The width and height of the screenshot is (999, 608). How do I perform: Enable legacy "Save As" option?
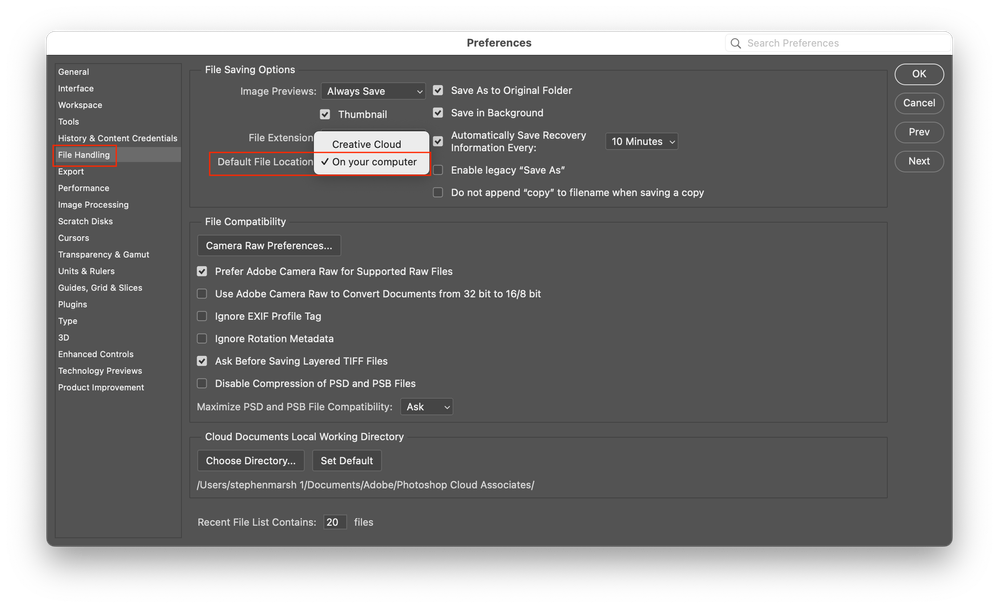coord(438,170)
